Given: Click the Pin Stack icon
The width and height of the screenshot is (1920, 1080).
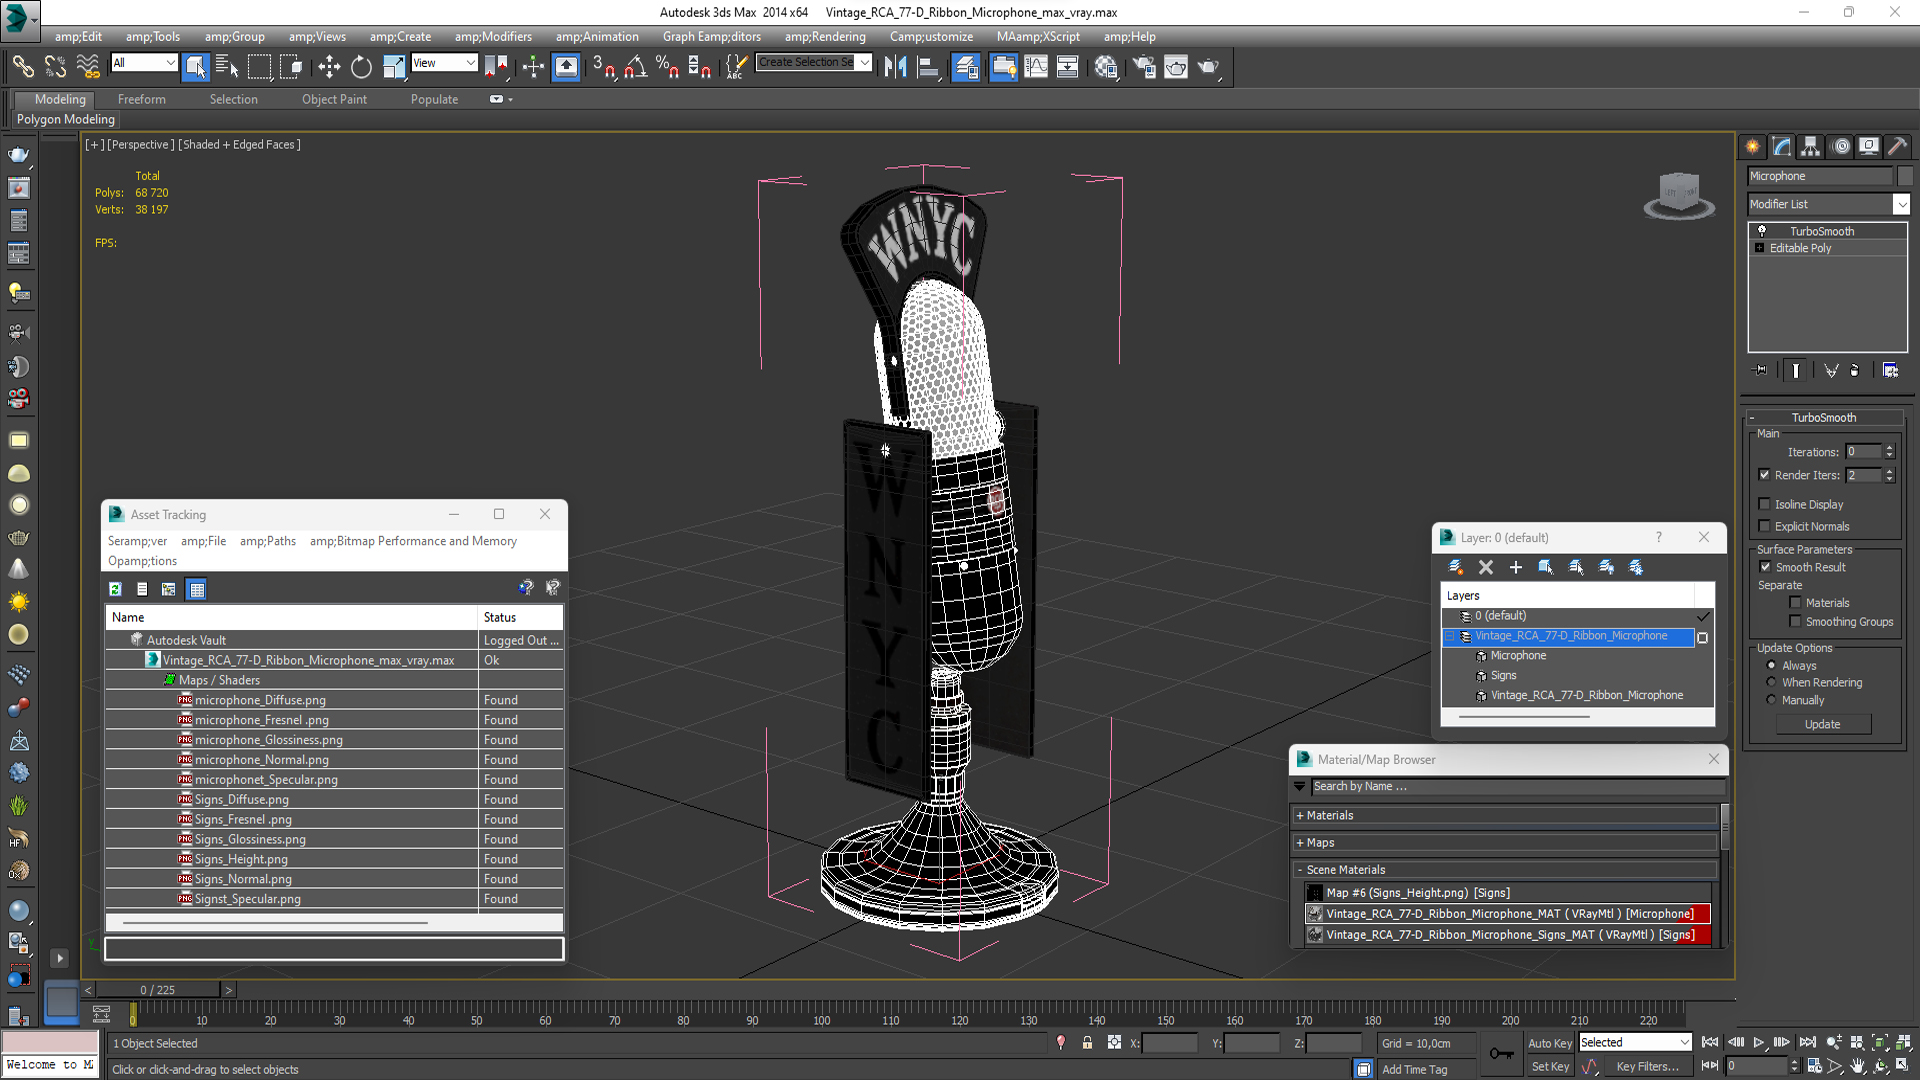Looking at the screenshot, I should [x=1761, y=370].
